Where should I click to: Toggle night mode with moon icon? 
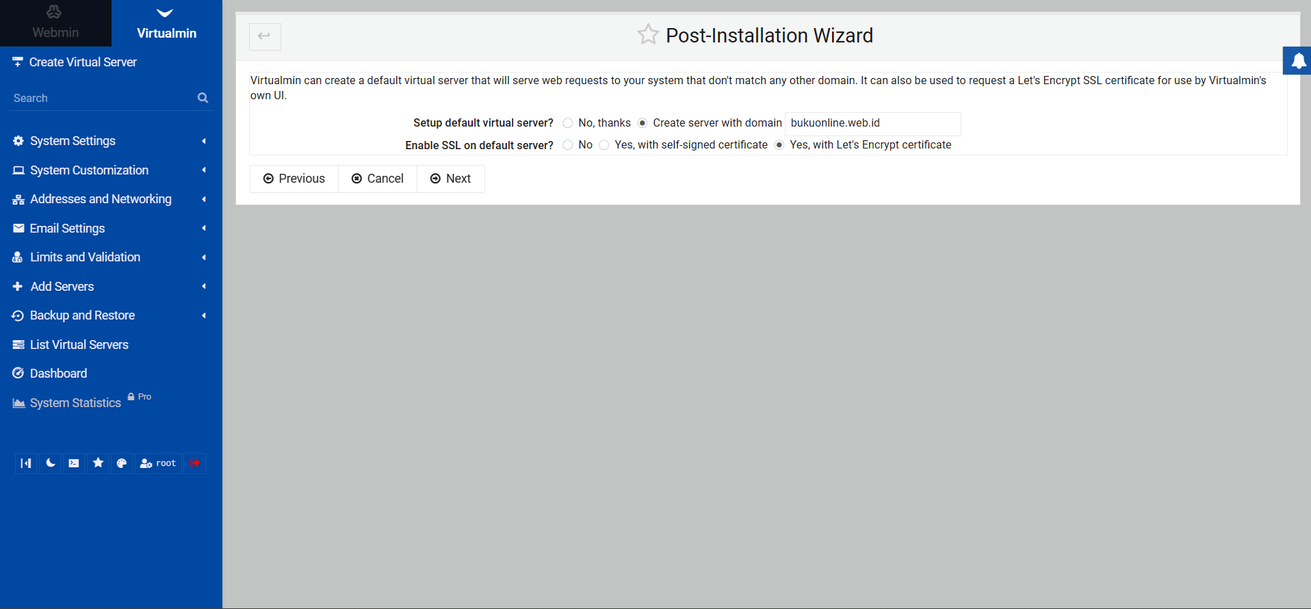(50, 463)
